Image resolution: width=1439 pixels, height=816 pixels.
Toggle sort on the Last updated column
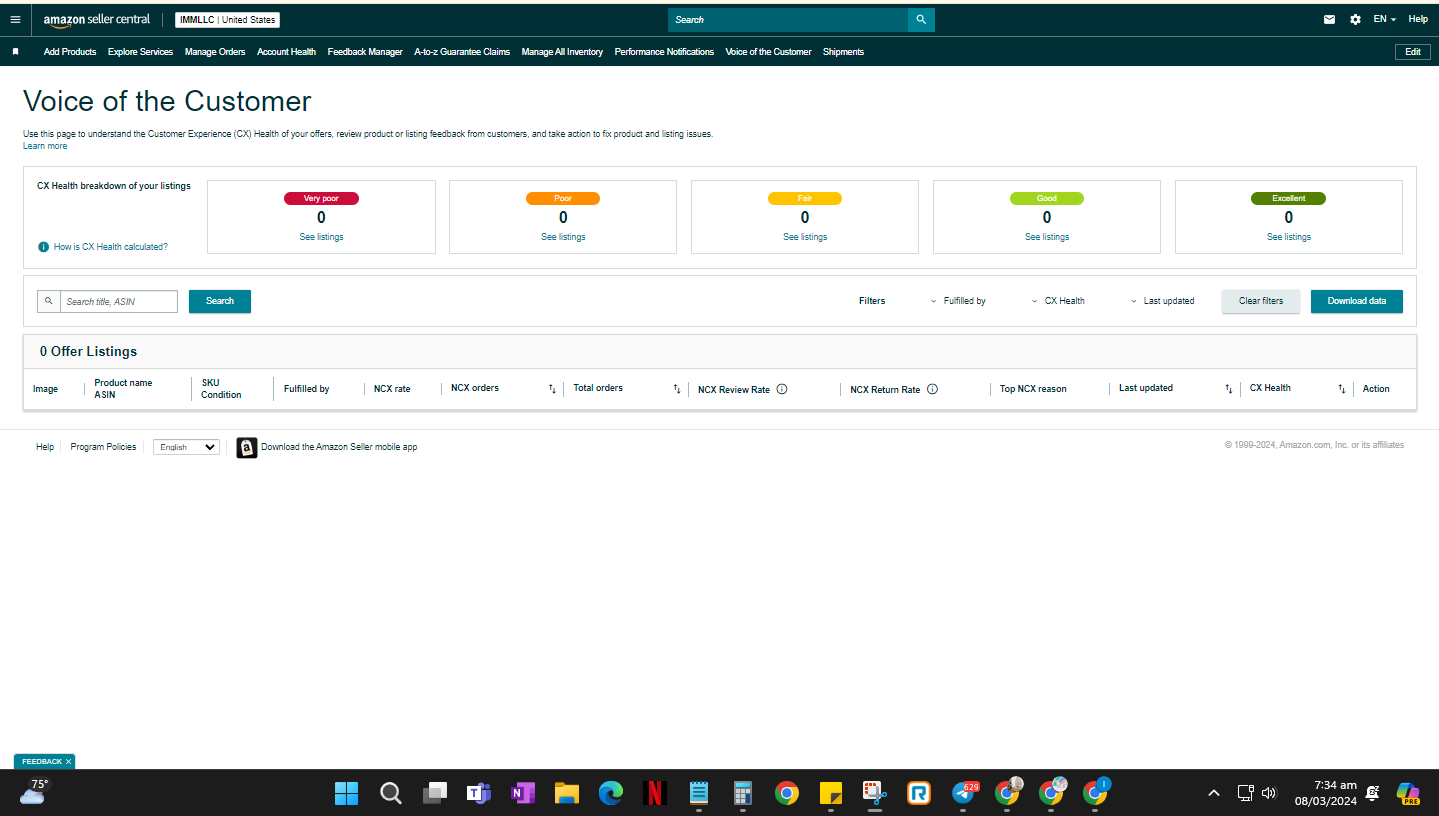coord(1229,388)
